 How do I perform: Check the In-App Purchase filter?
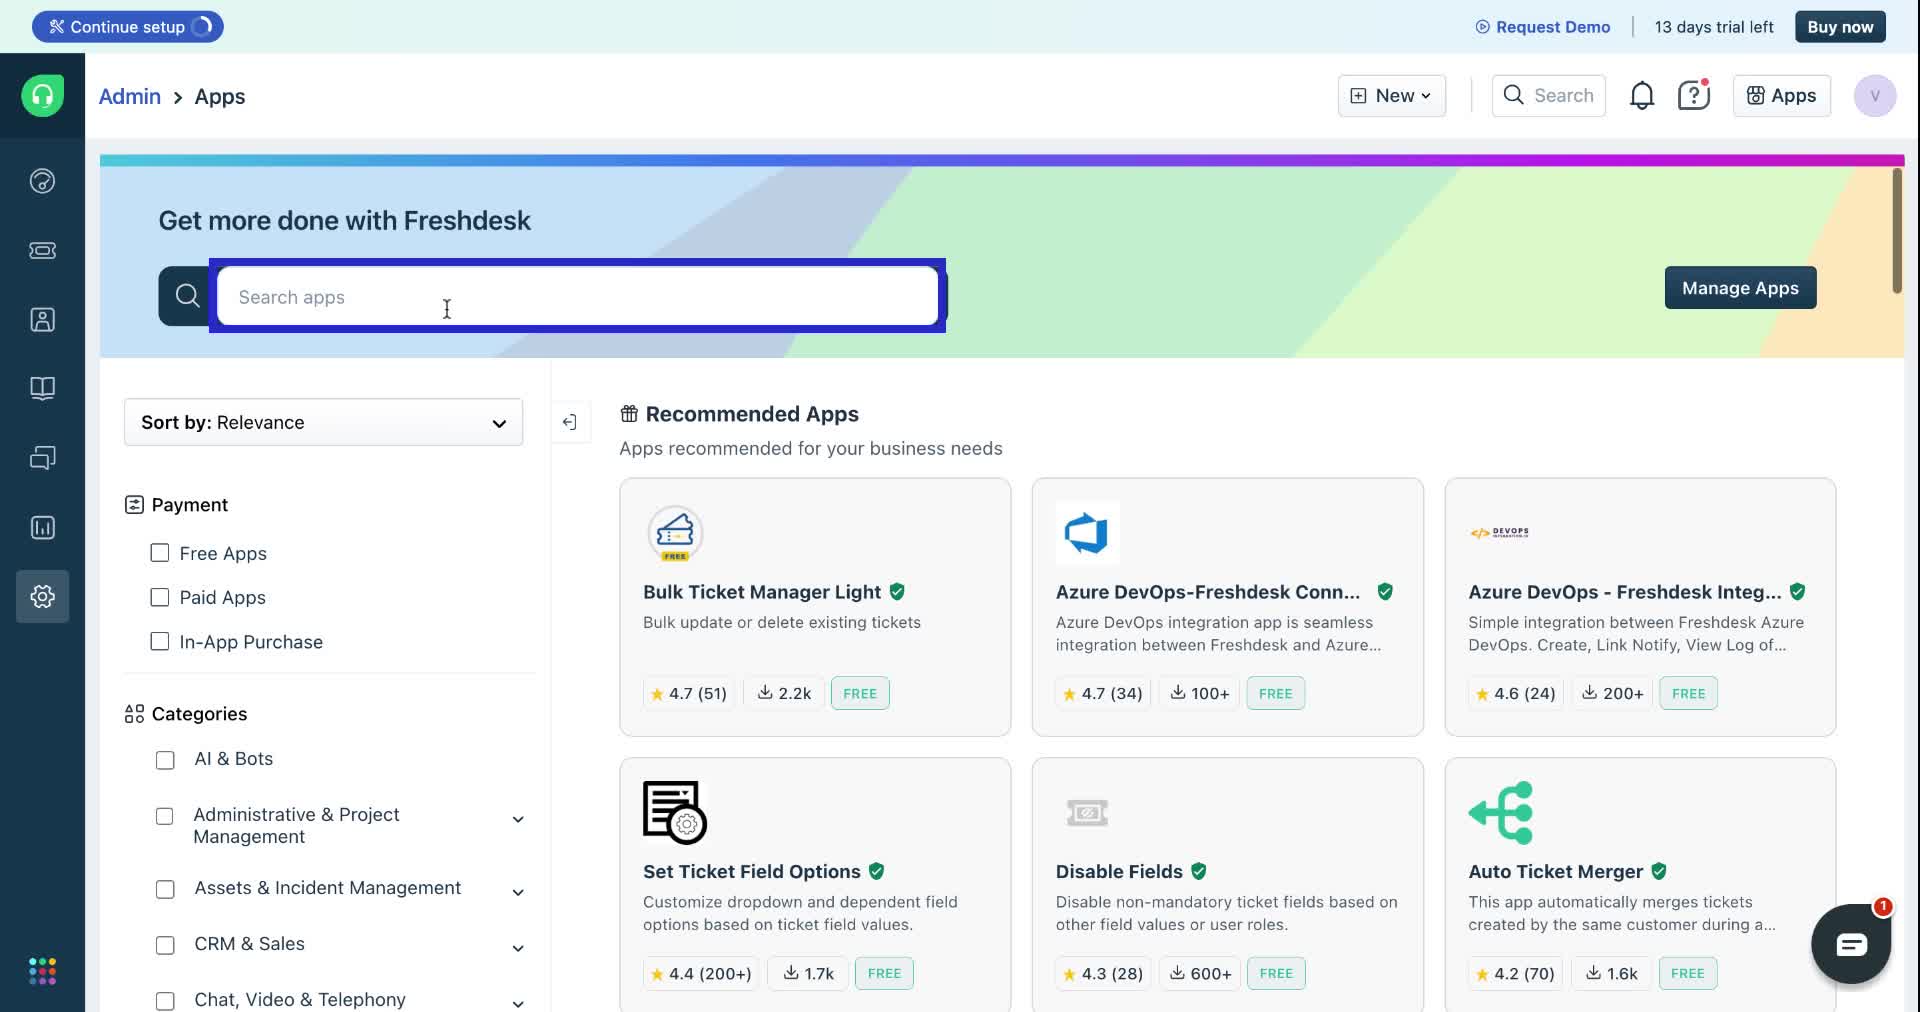tap(159, 641)
